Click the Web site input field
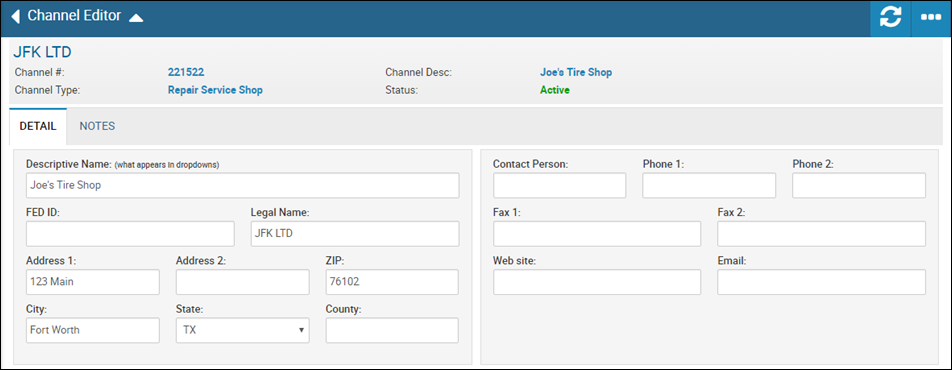 click(x=596, y=282)
